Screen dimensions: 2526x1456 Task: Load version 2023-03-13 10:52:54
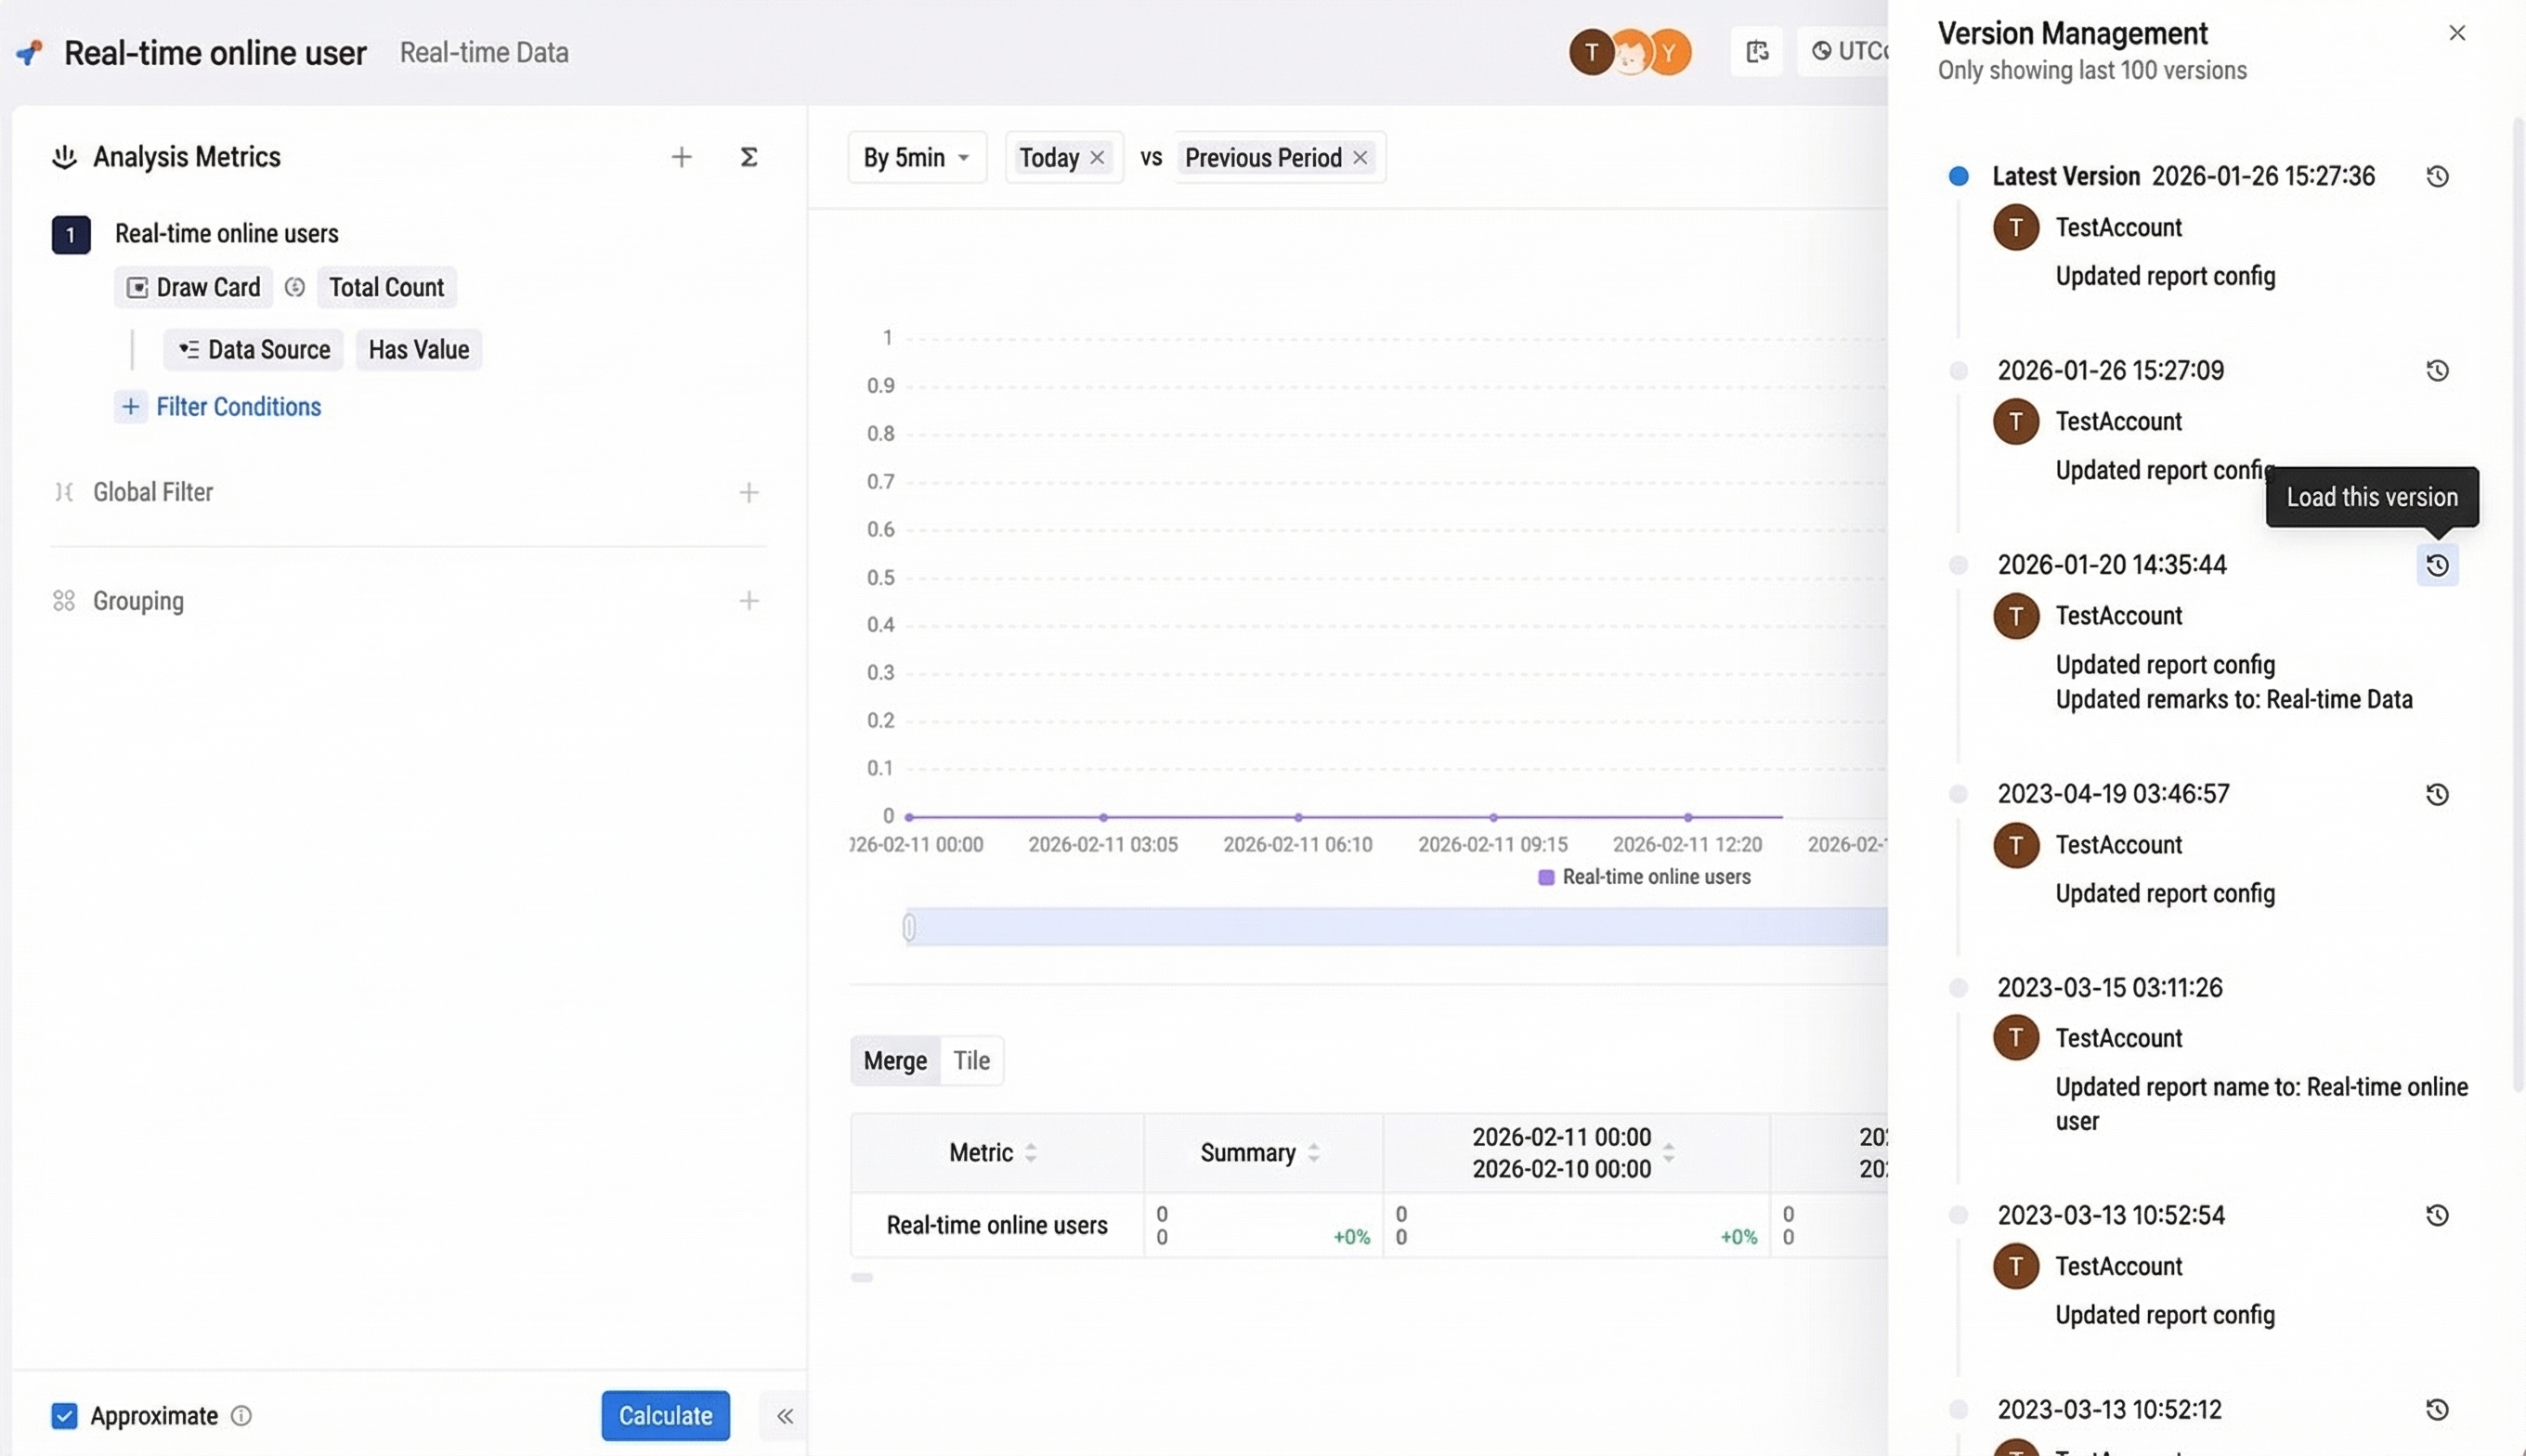(2437, 1215)
